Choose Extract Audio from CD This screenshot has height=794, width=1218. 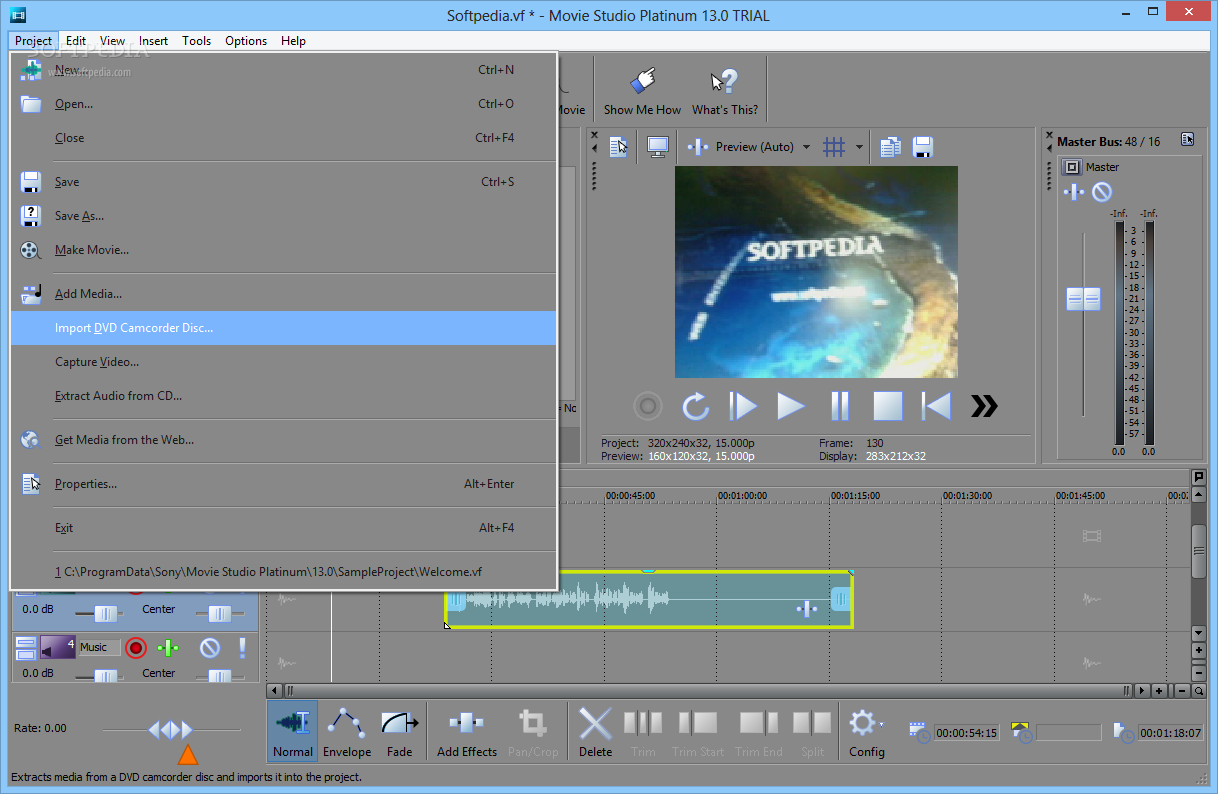click(x=283, y=396)
